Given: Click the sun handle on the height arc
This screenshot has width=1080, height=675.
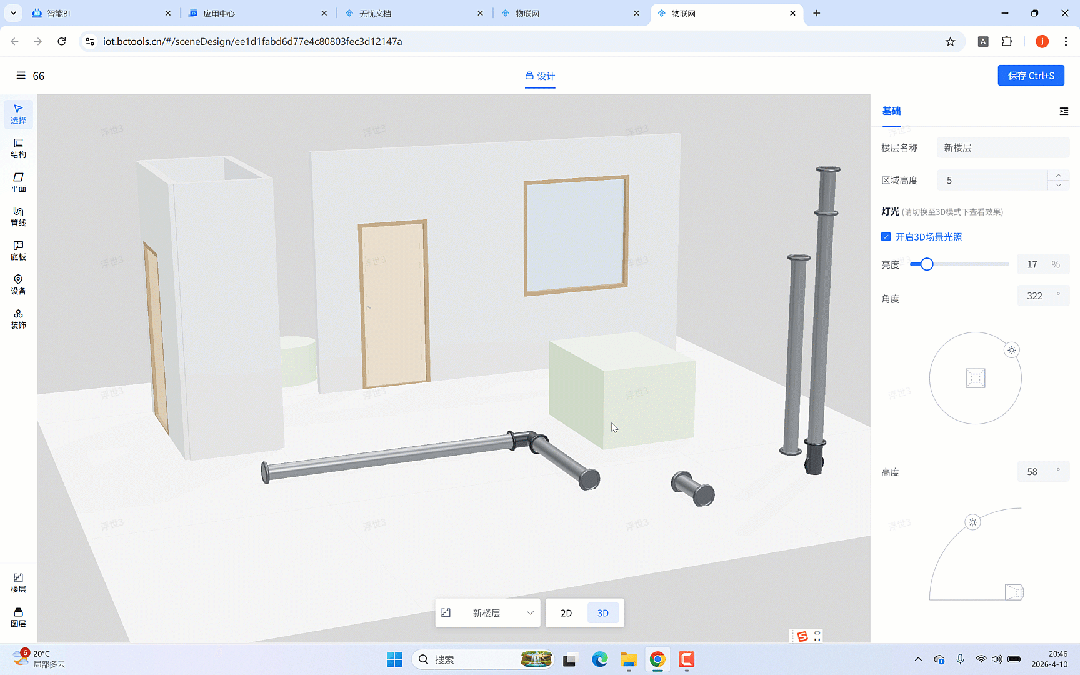Looking at the screenshot, I should point(973,522).
